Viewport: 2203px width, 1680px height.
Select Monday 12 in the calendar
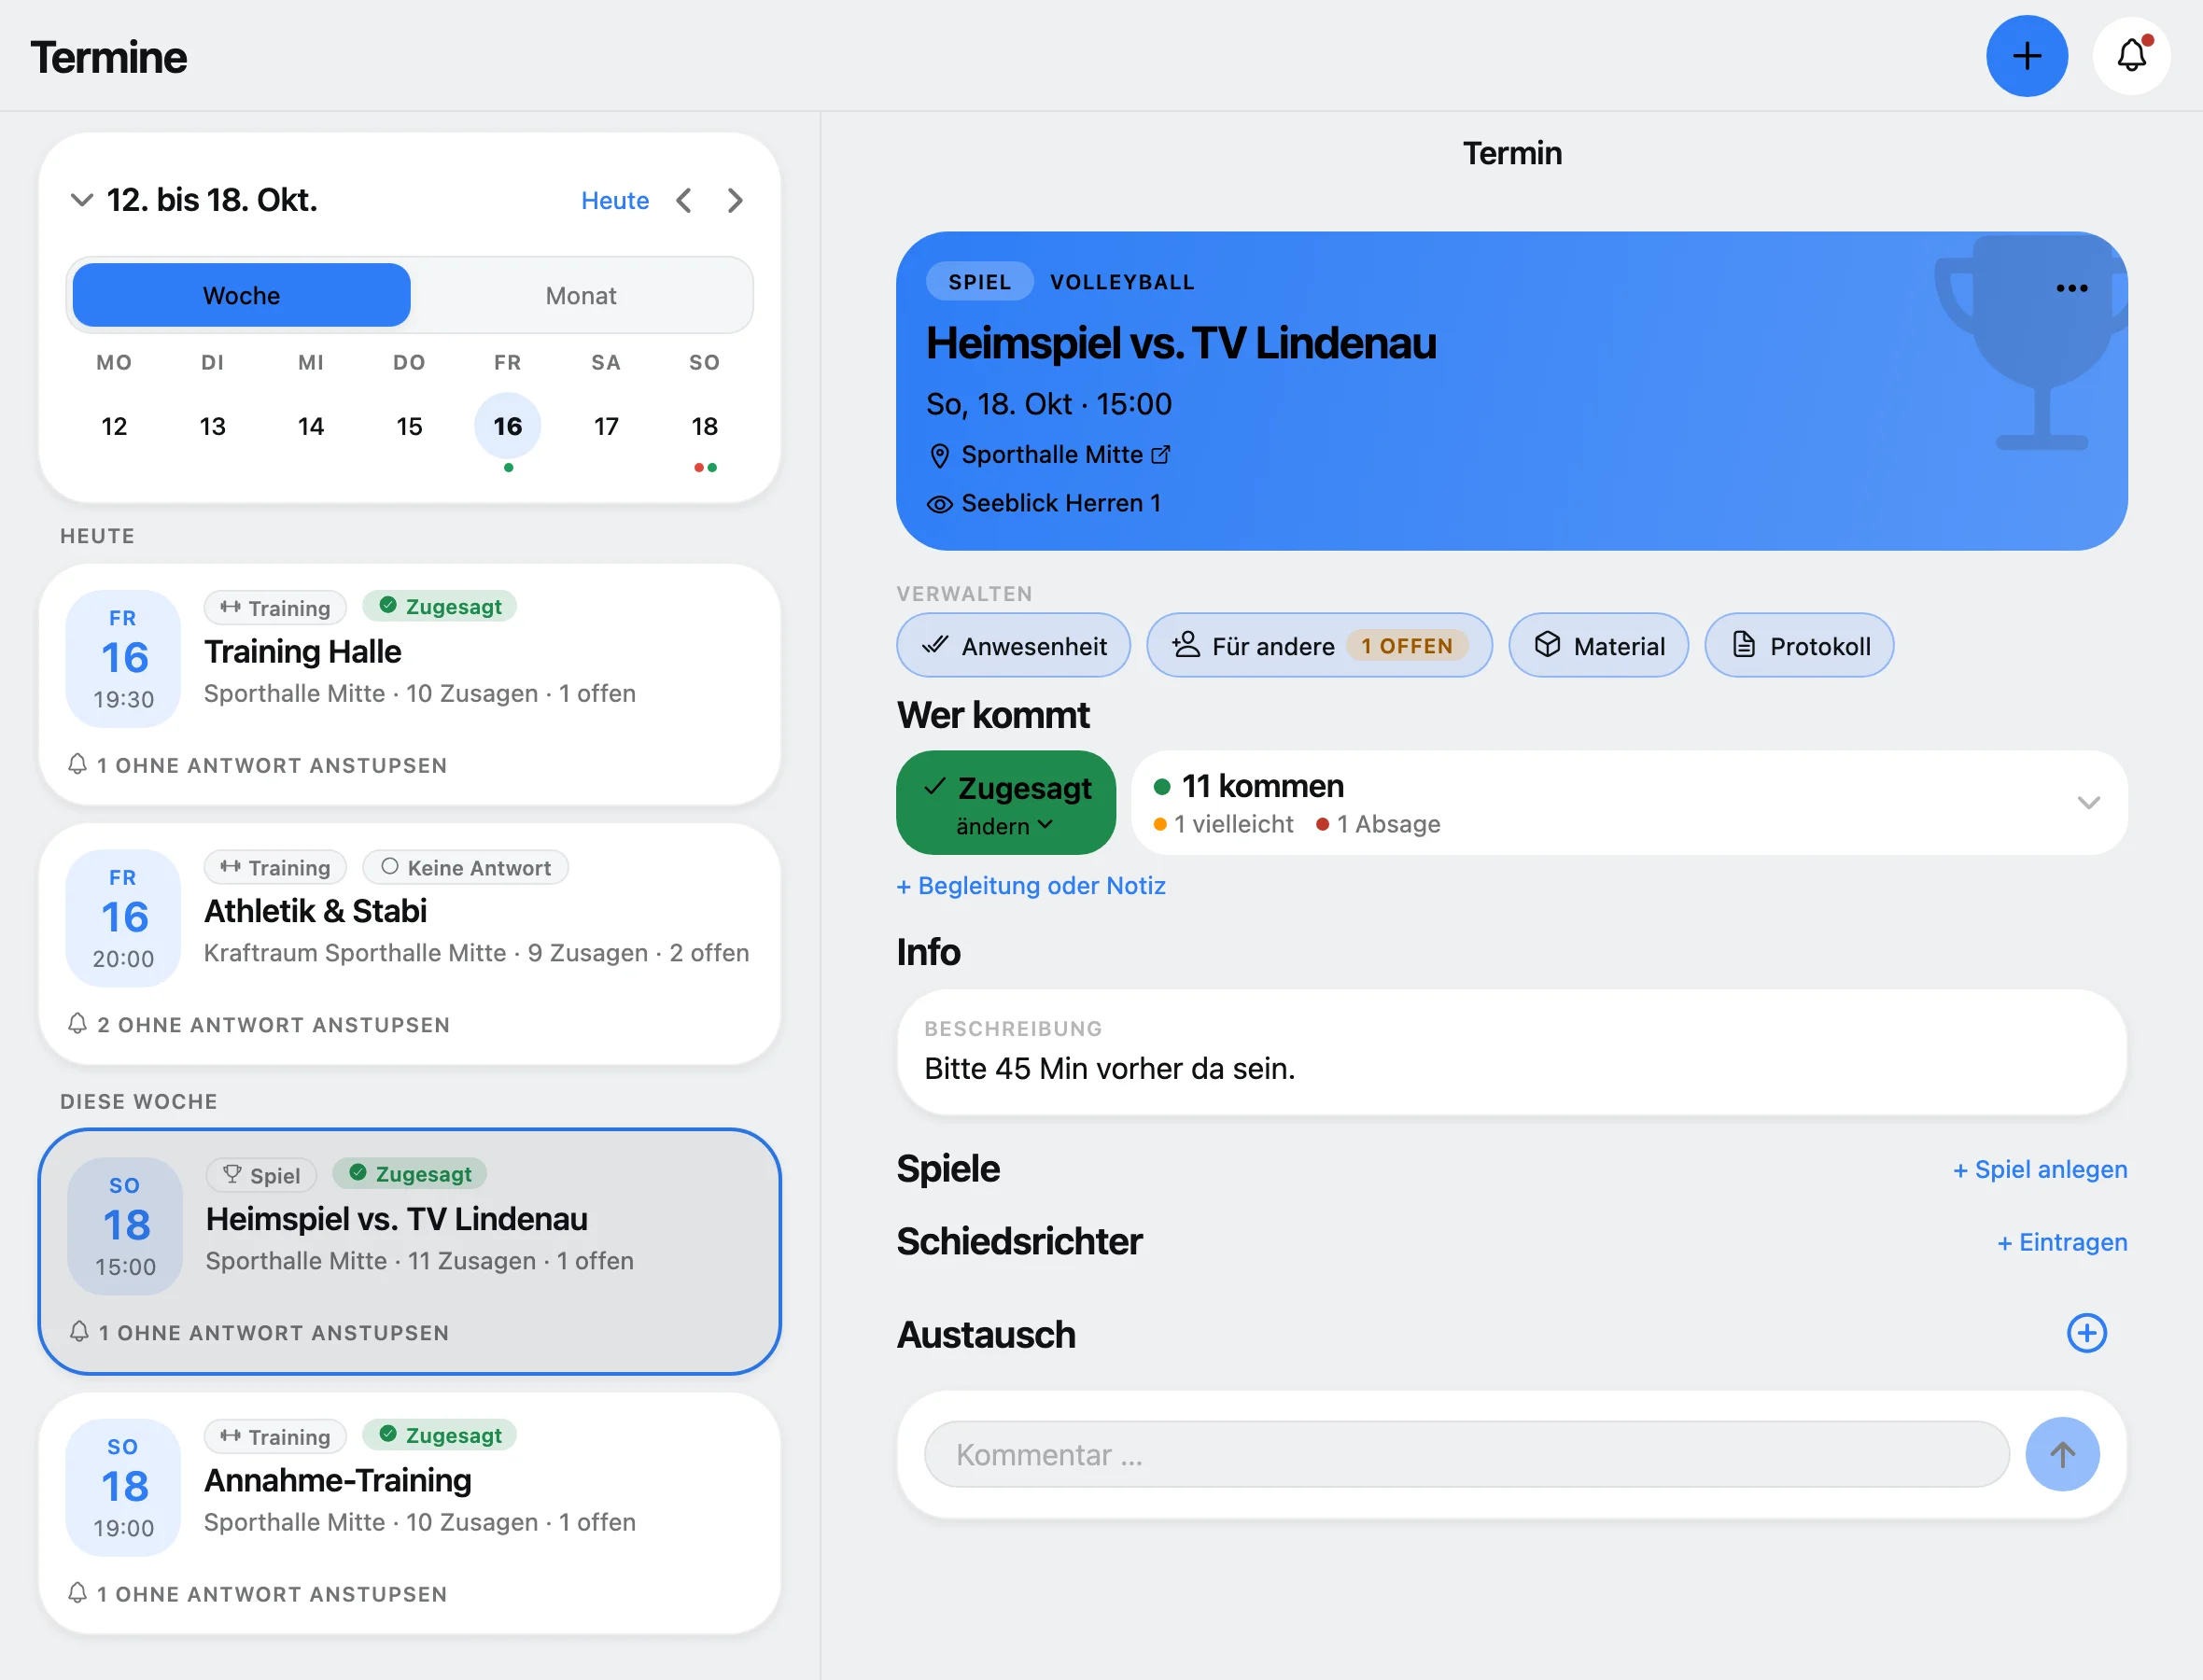click(114, 426)
